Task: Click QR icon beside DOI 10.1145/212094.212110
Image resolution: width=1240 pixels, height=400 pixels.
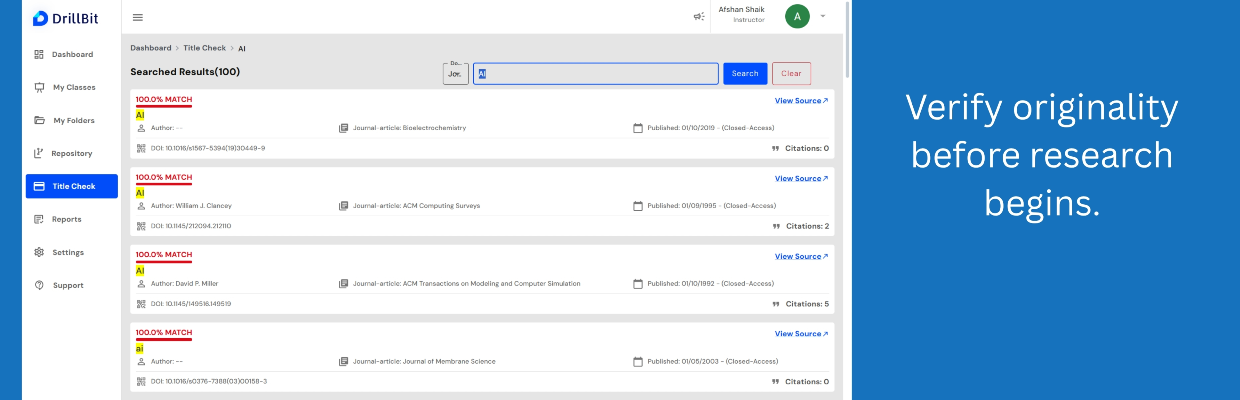Action: 141,226
